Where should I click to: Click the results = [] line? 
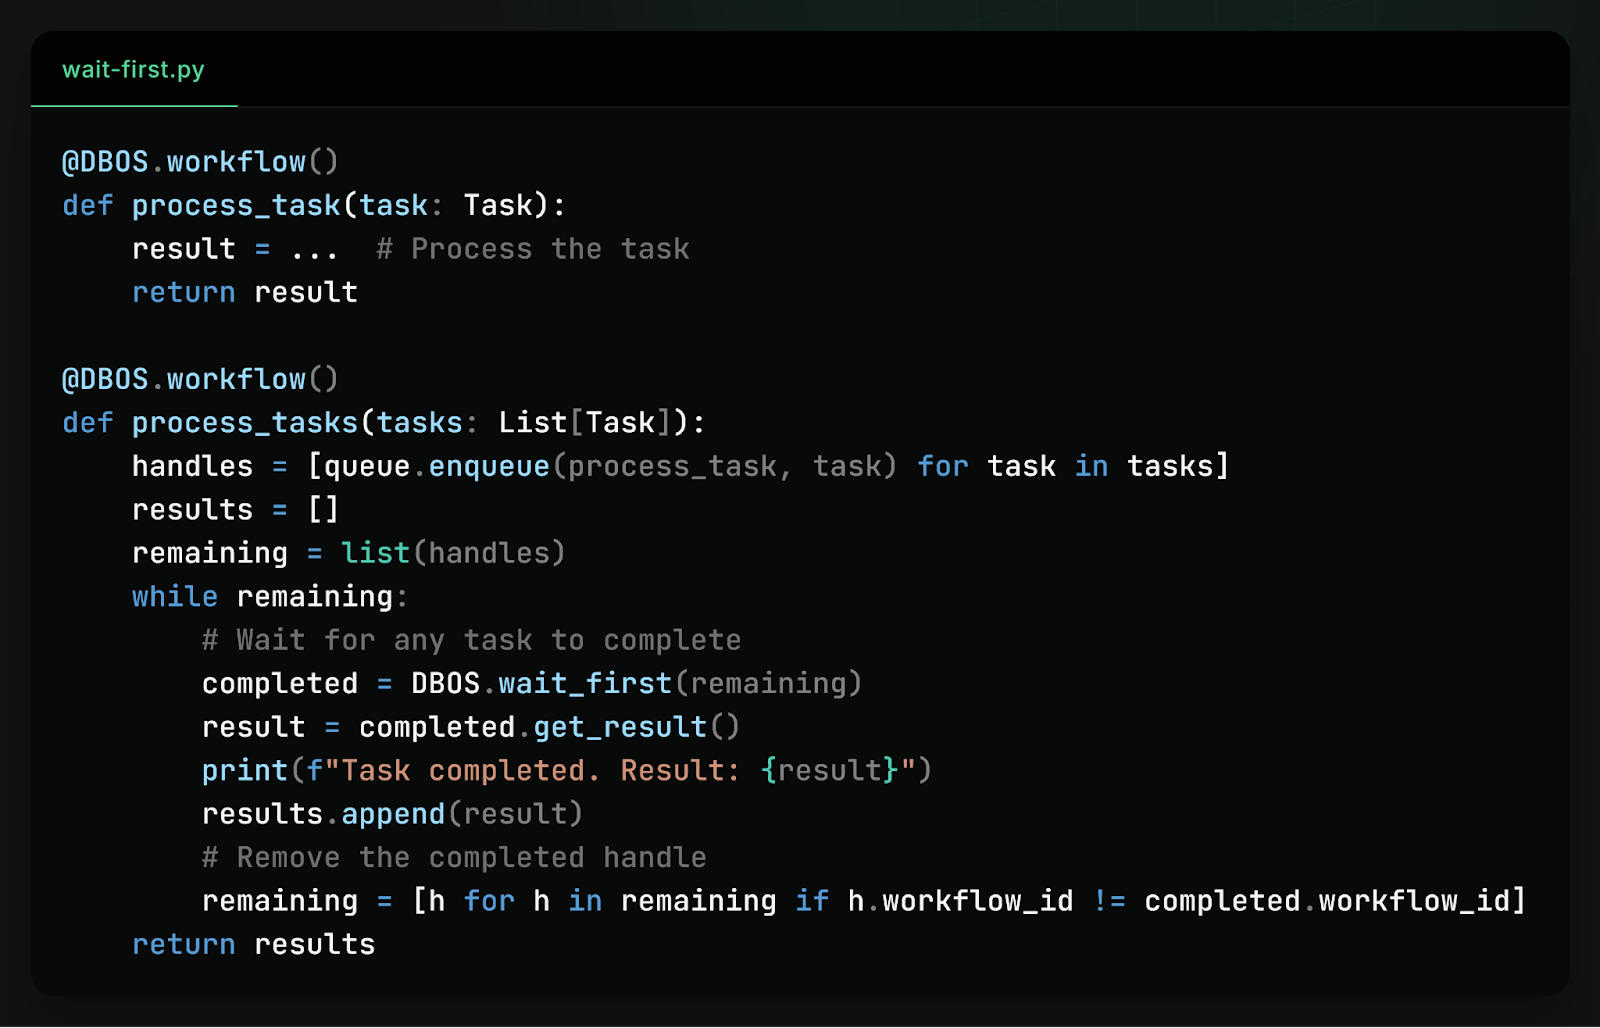(235, 509)
